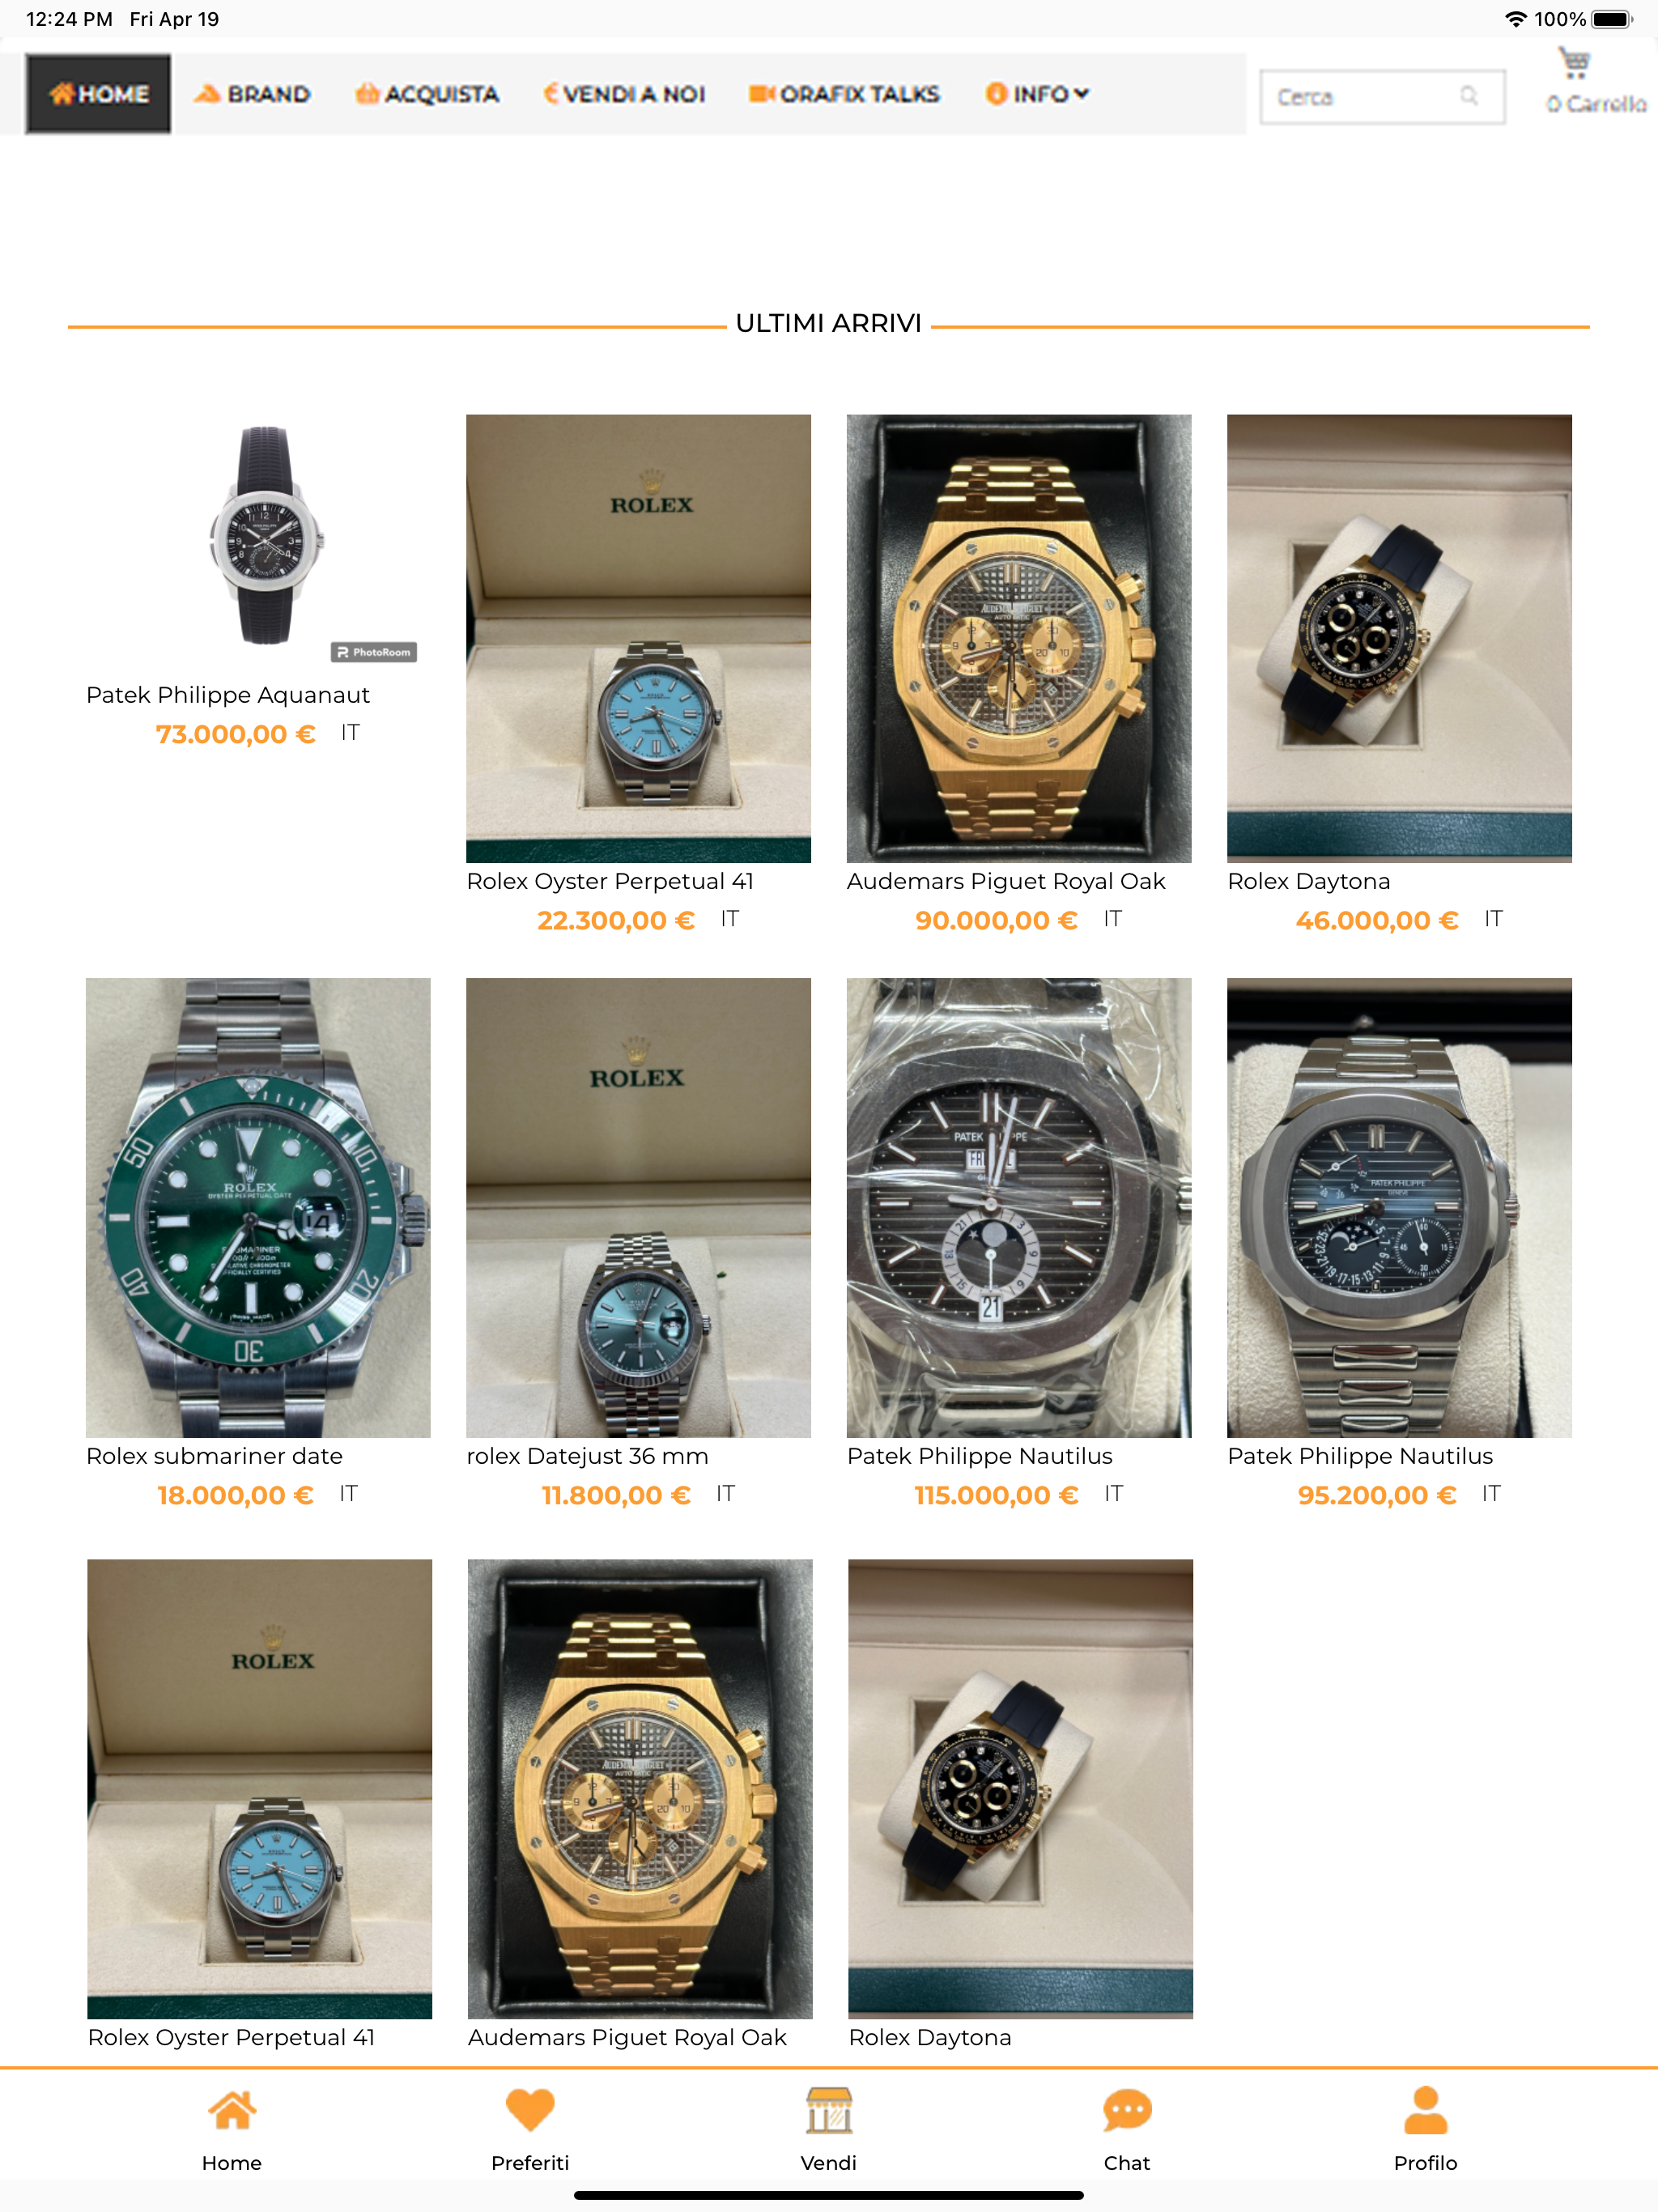Focus the Cerca search field
This screenshot has height=2212, width=1658.
pyautogui.click(x=1382, y=96)
